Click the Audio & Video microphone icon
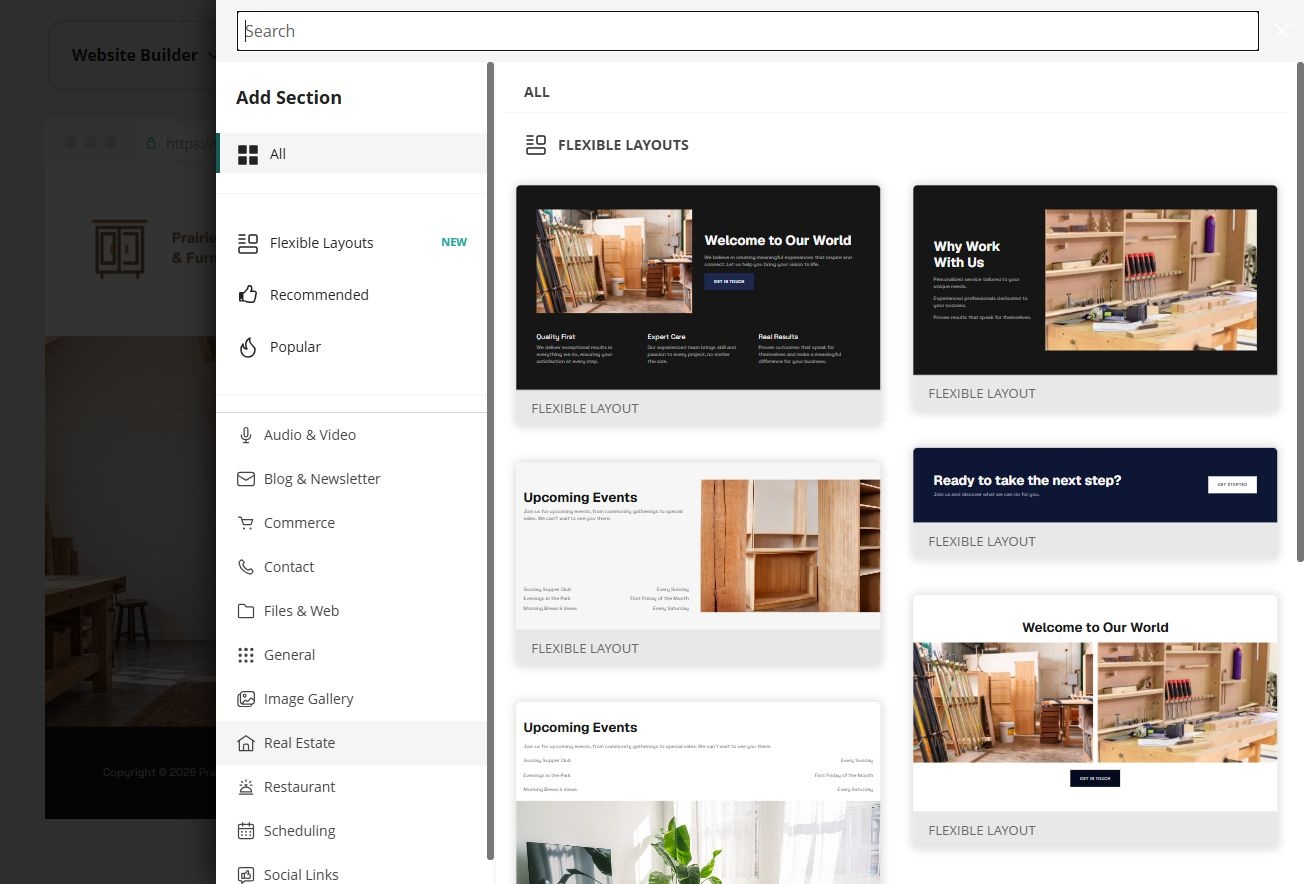The image size is (1304, 884). (x=246, y=435)
